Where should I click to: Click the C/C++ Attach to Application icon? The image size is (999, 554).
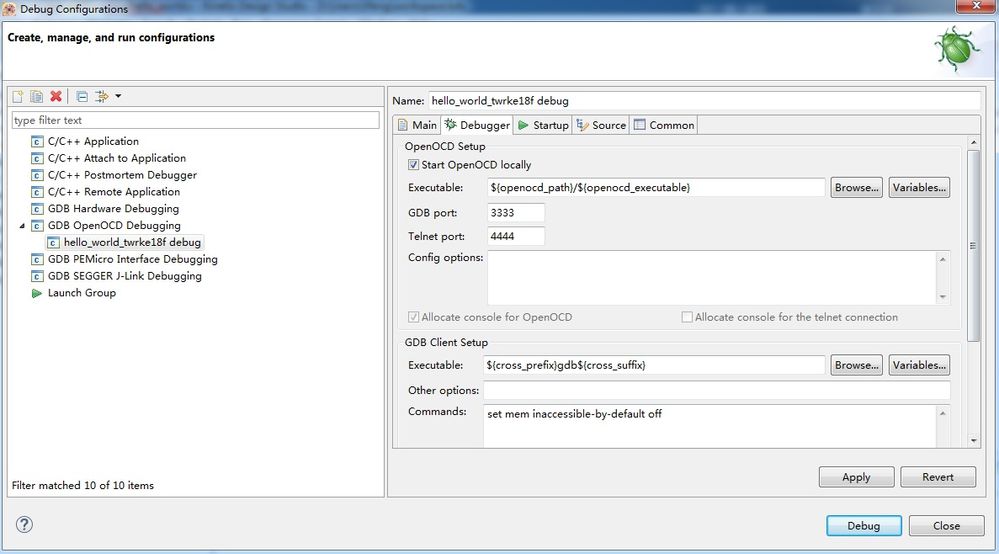(37, 158)
